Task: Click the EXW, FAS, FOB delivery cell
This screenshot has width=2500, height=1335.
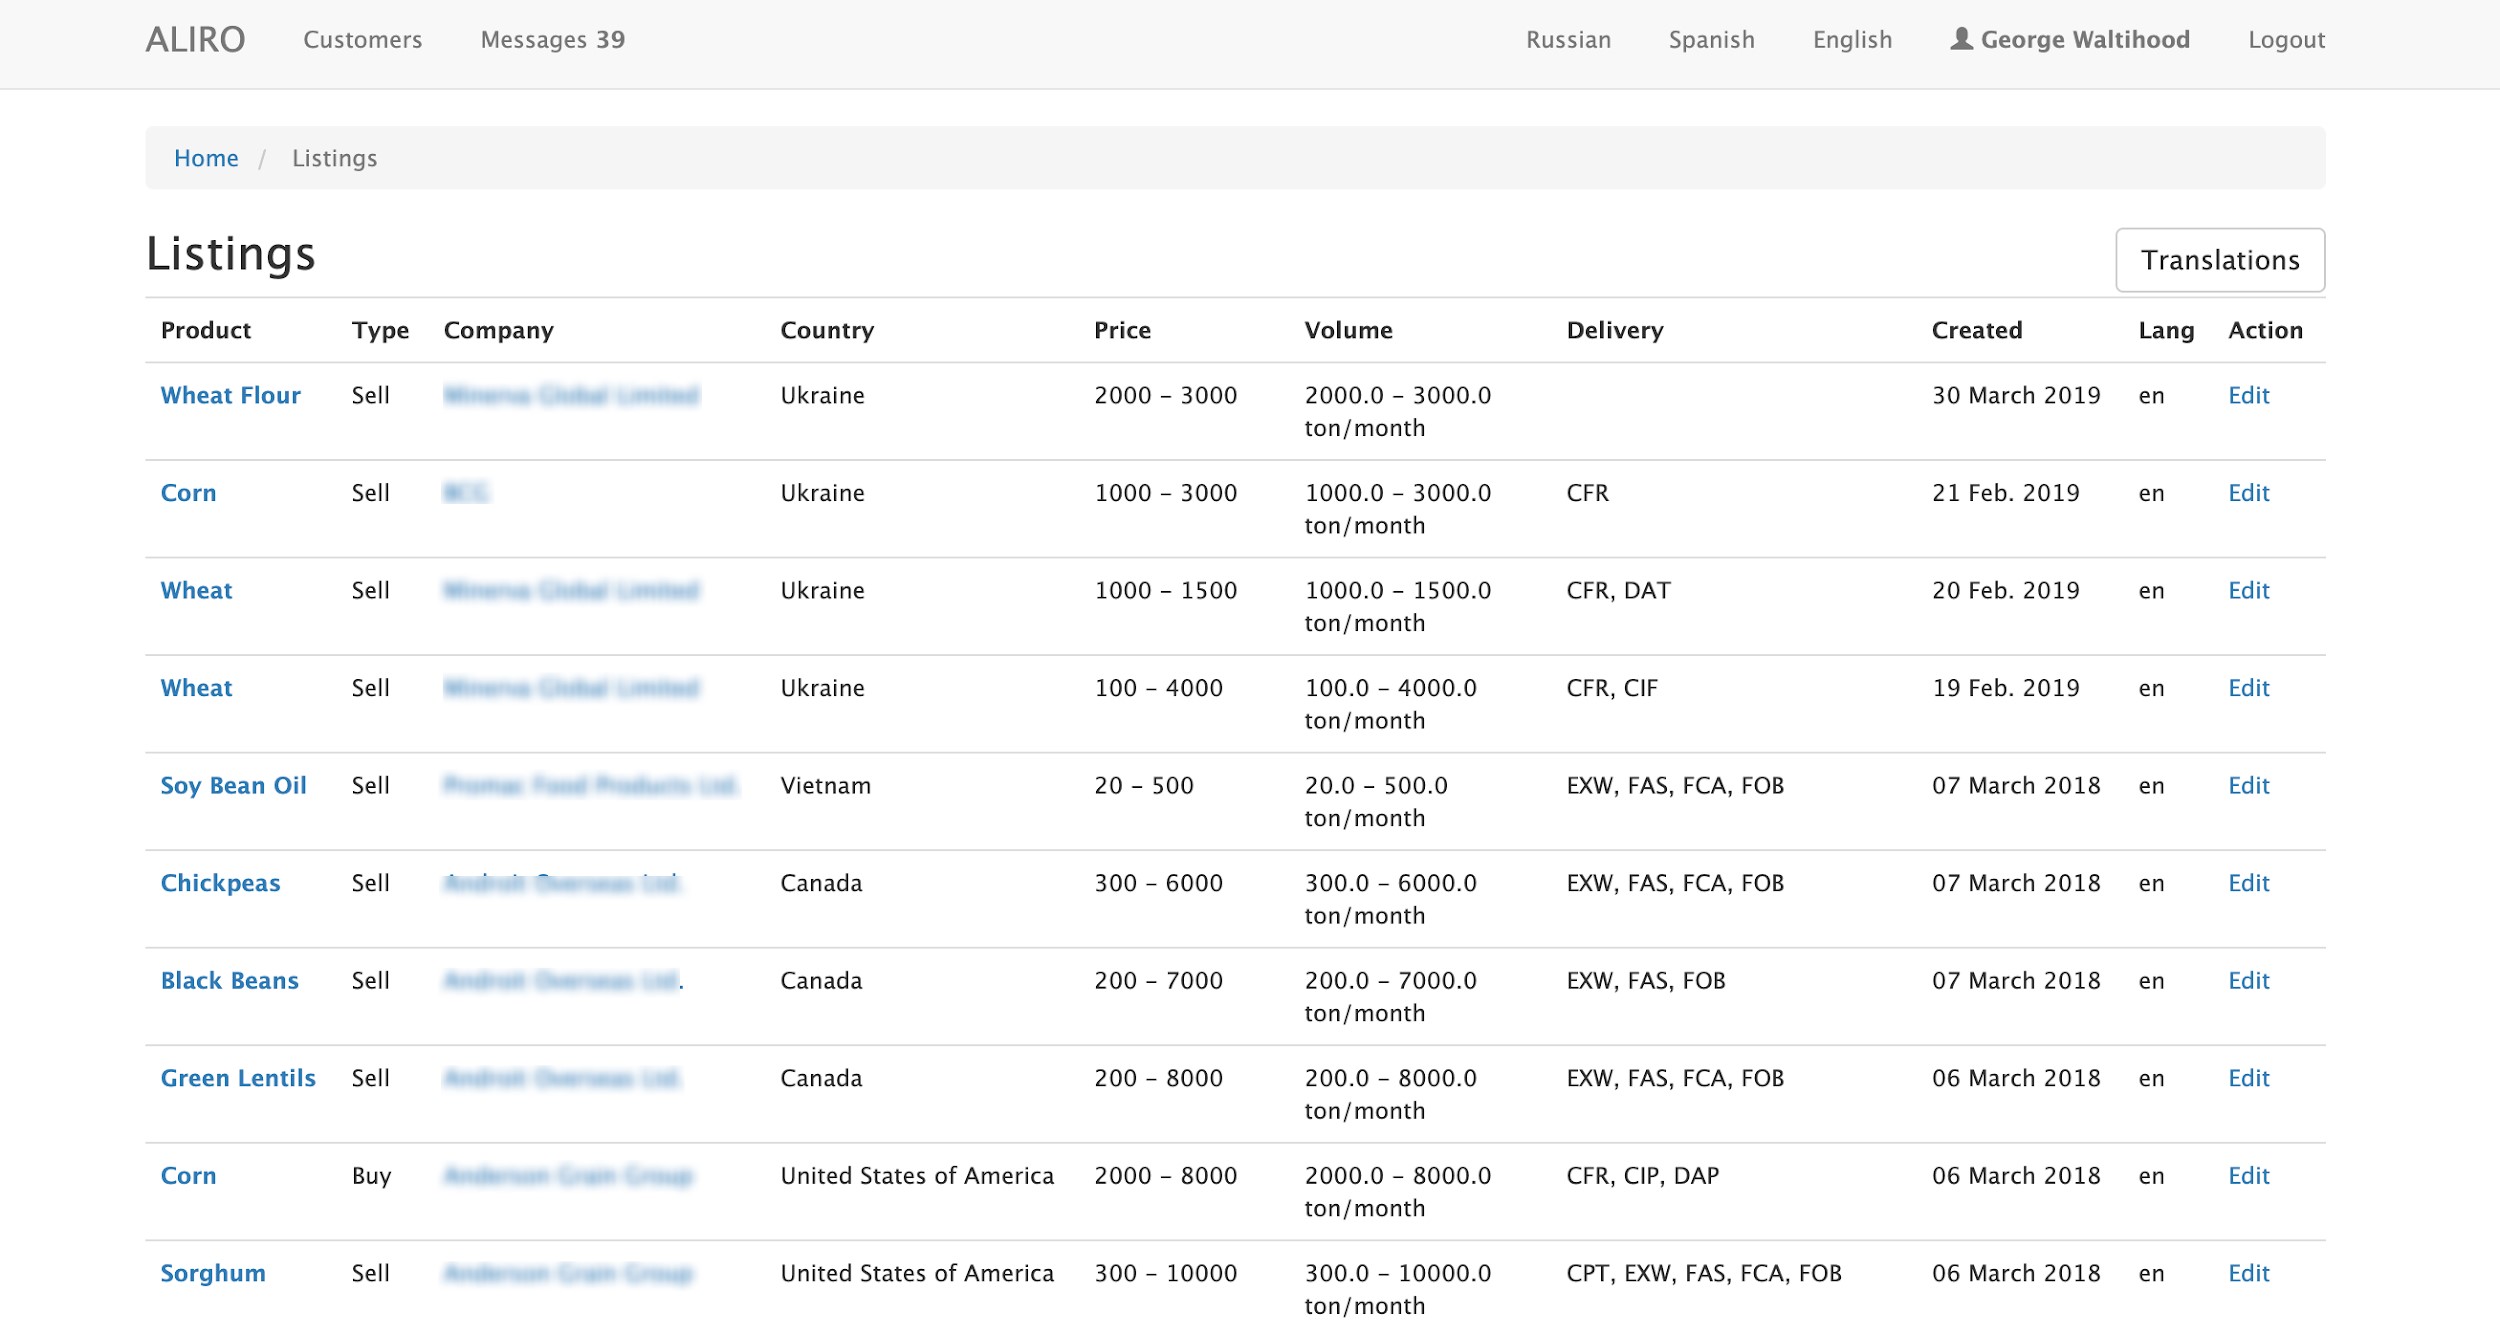Action: click(1646, 981)
